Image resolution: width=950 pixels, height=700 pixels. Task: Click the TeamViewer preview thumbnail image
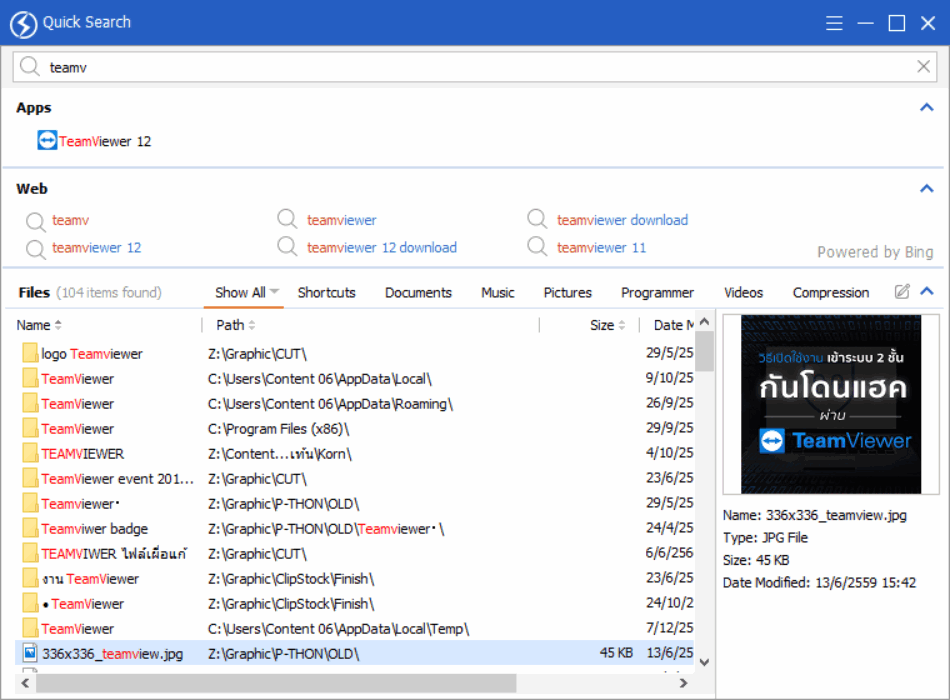pos(830,404)
